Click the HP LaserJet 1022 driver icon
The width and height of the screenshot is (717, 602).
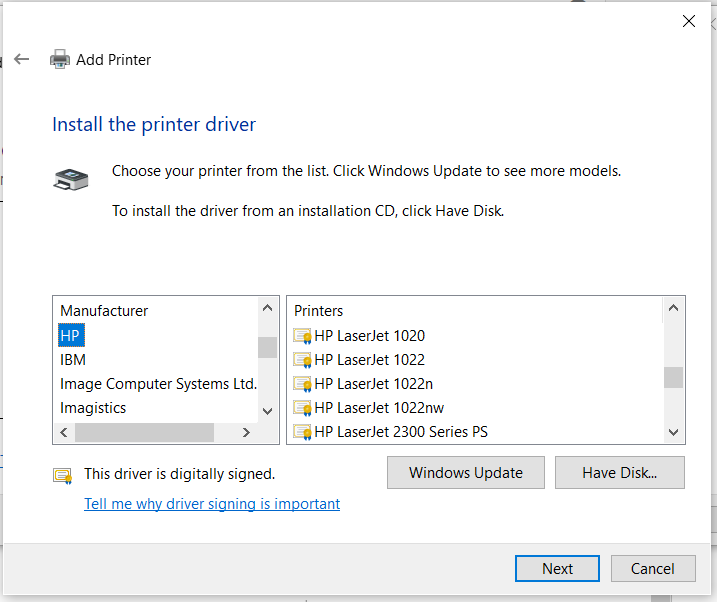tap(302, 360)
